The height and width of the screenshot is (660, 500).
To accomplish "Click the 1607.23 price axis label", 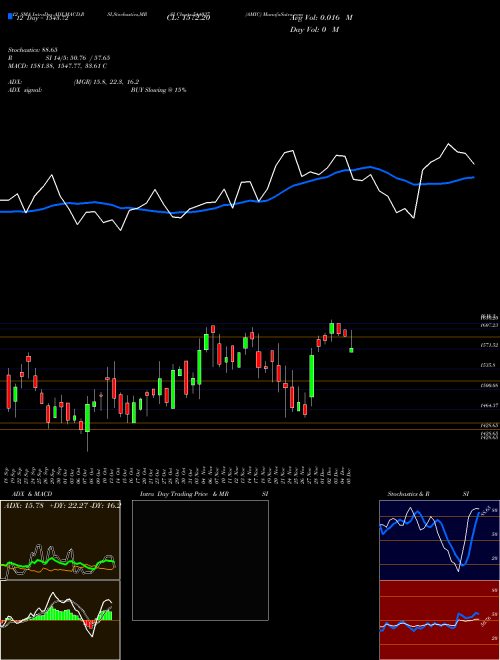I will 489,325.
